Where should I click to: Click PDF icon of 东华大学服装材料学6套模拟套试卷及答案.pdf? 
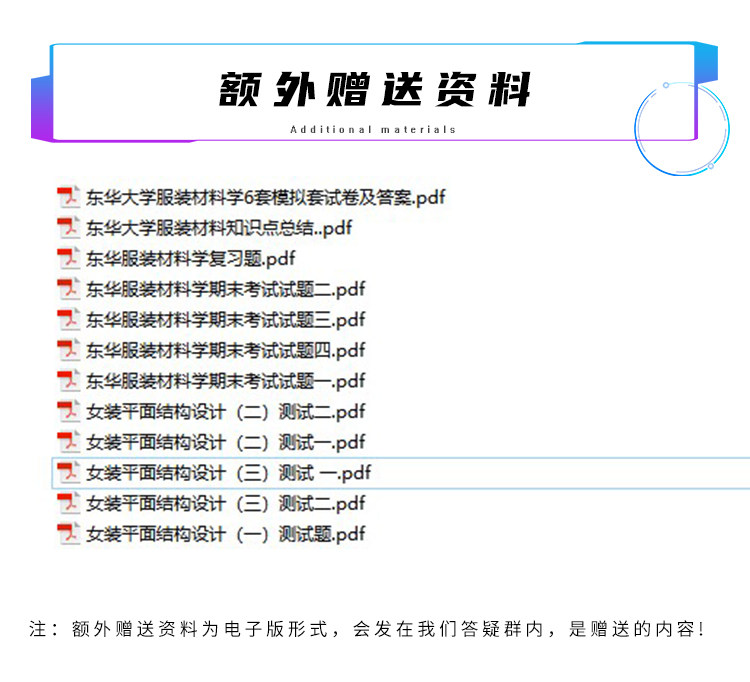coord(68,197)
